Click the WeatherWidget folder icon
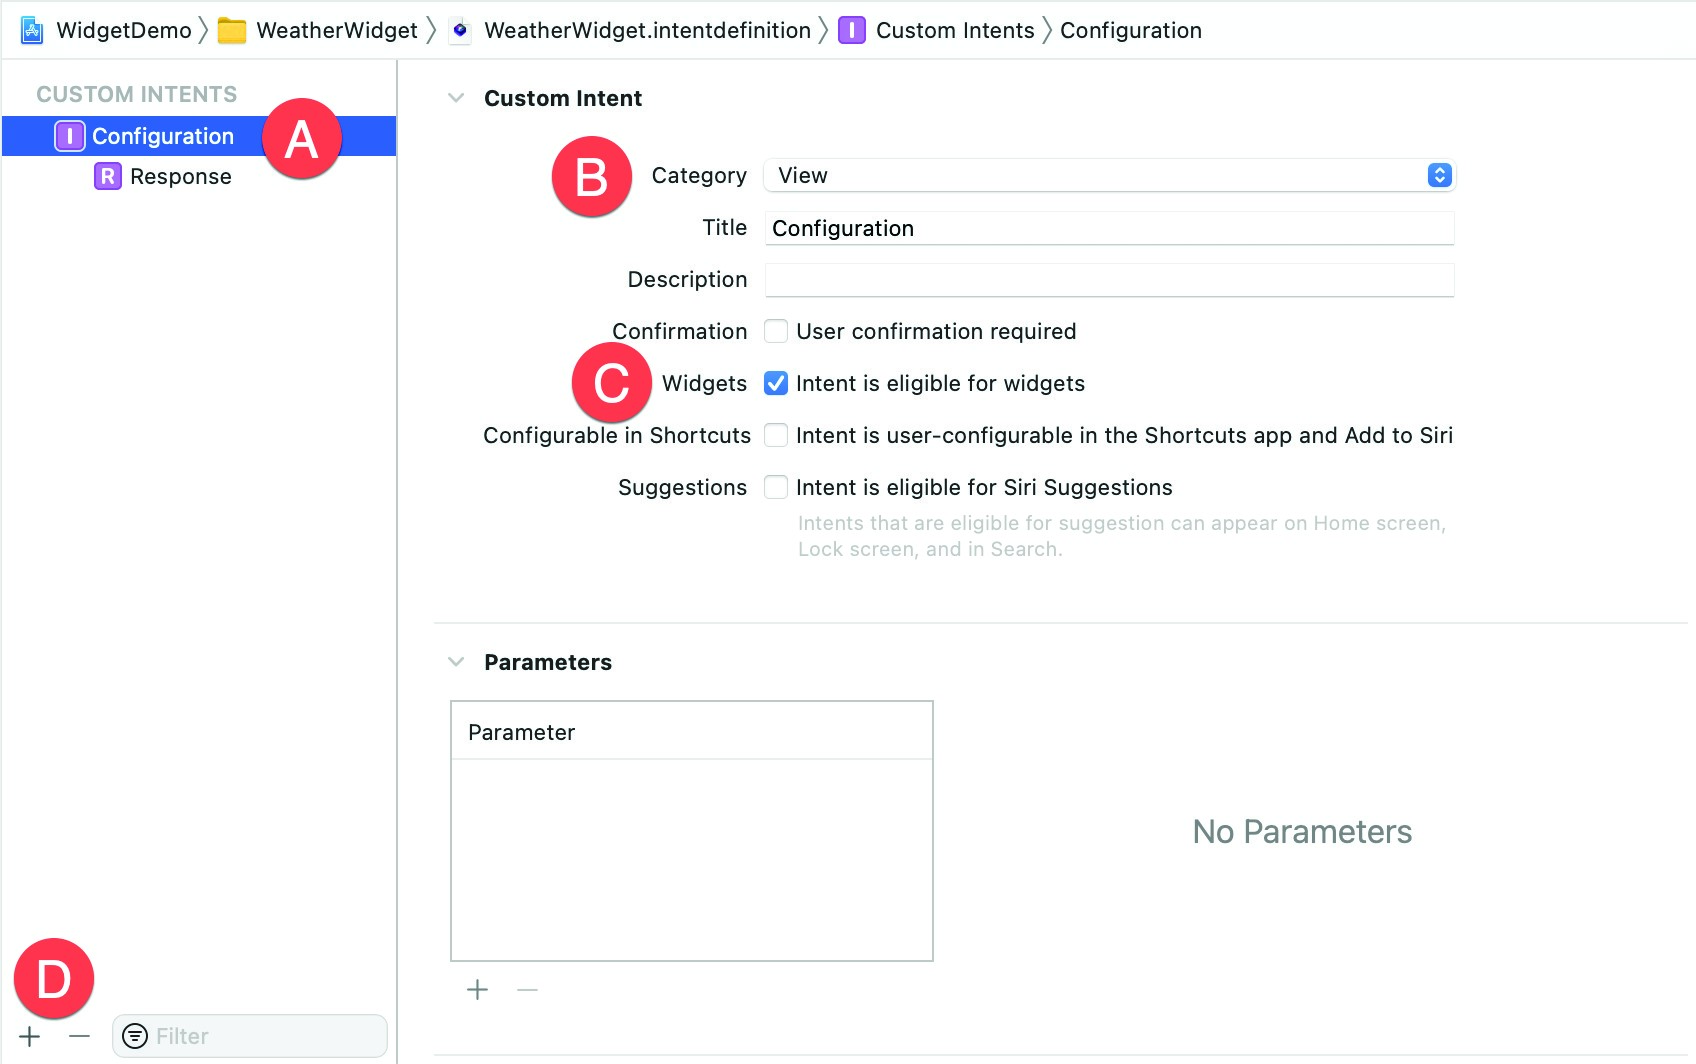The width and height of the screenshot is (1696, 1064). pos(232,30)
